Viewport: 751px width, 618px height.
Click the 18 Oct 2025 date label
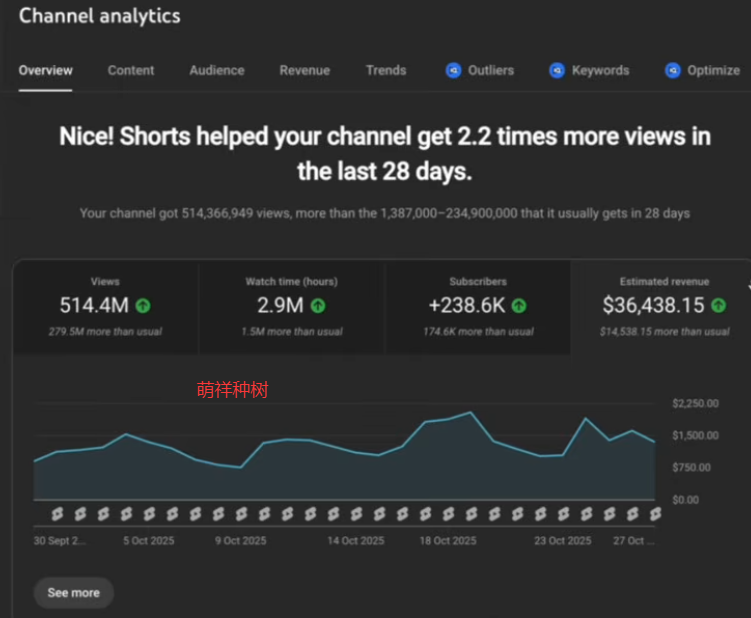448,541
